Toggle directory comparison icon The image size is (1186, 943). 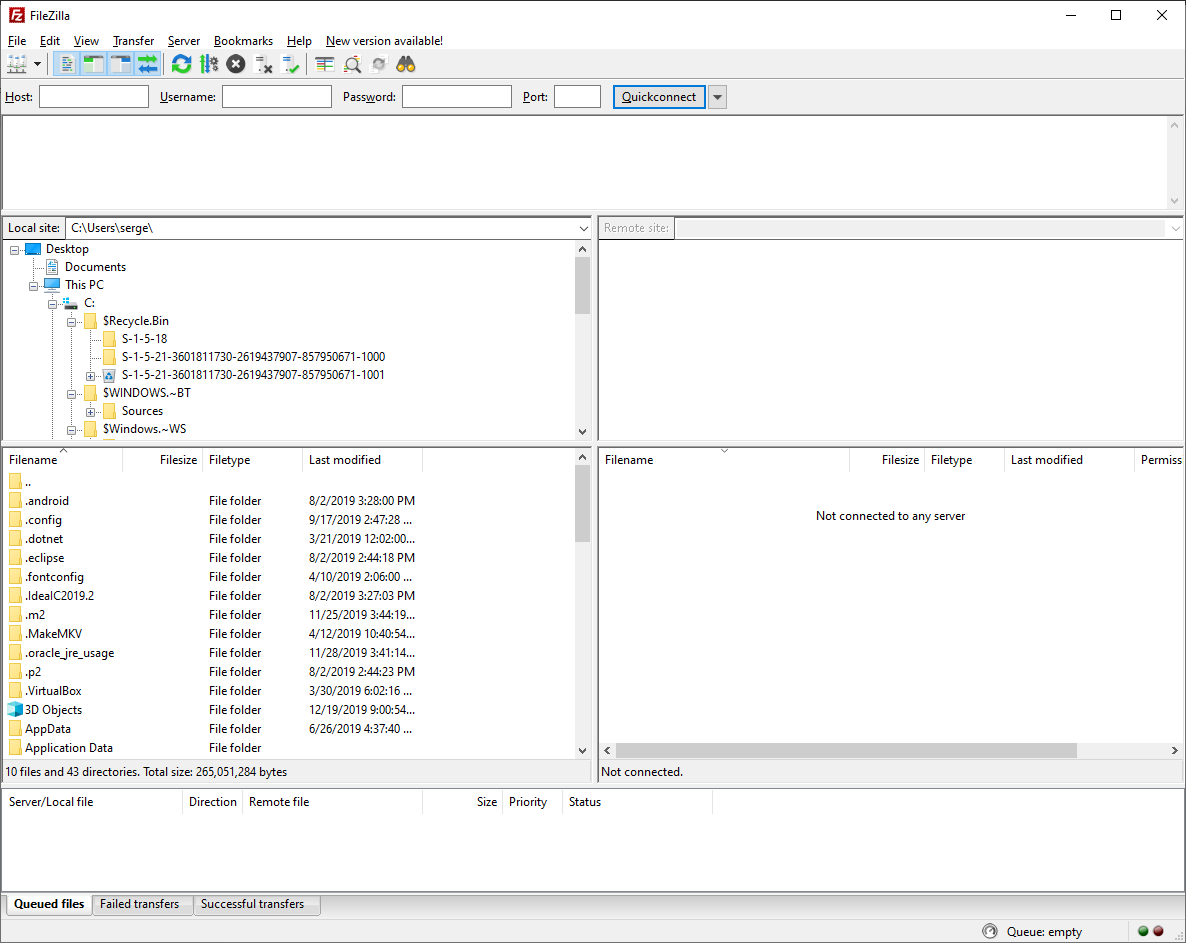352,65
